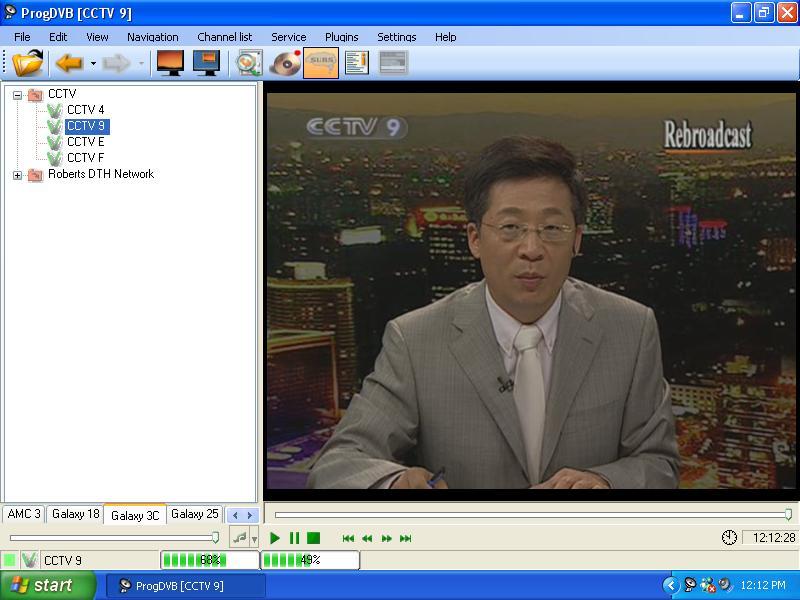
Task: Stop playback with the green Stop button
Action: [313, 538]
